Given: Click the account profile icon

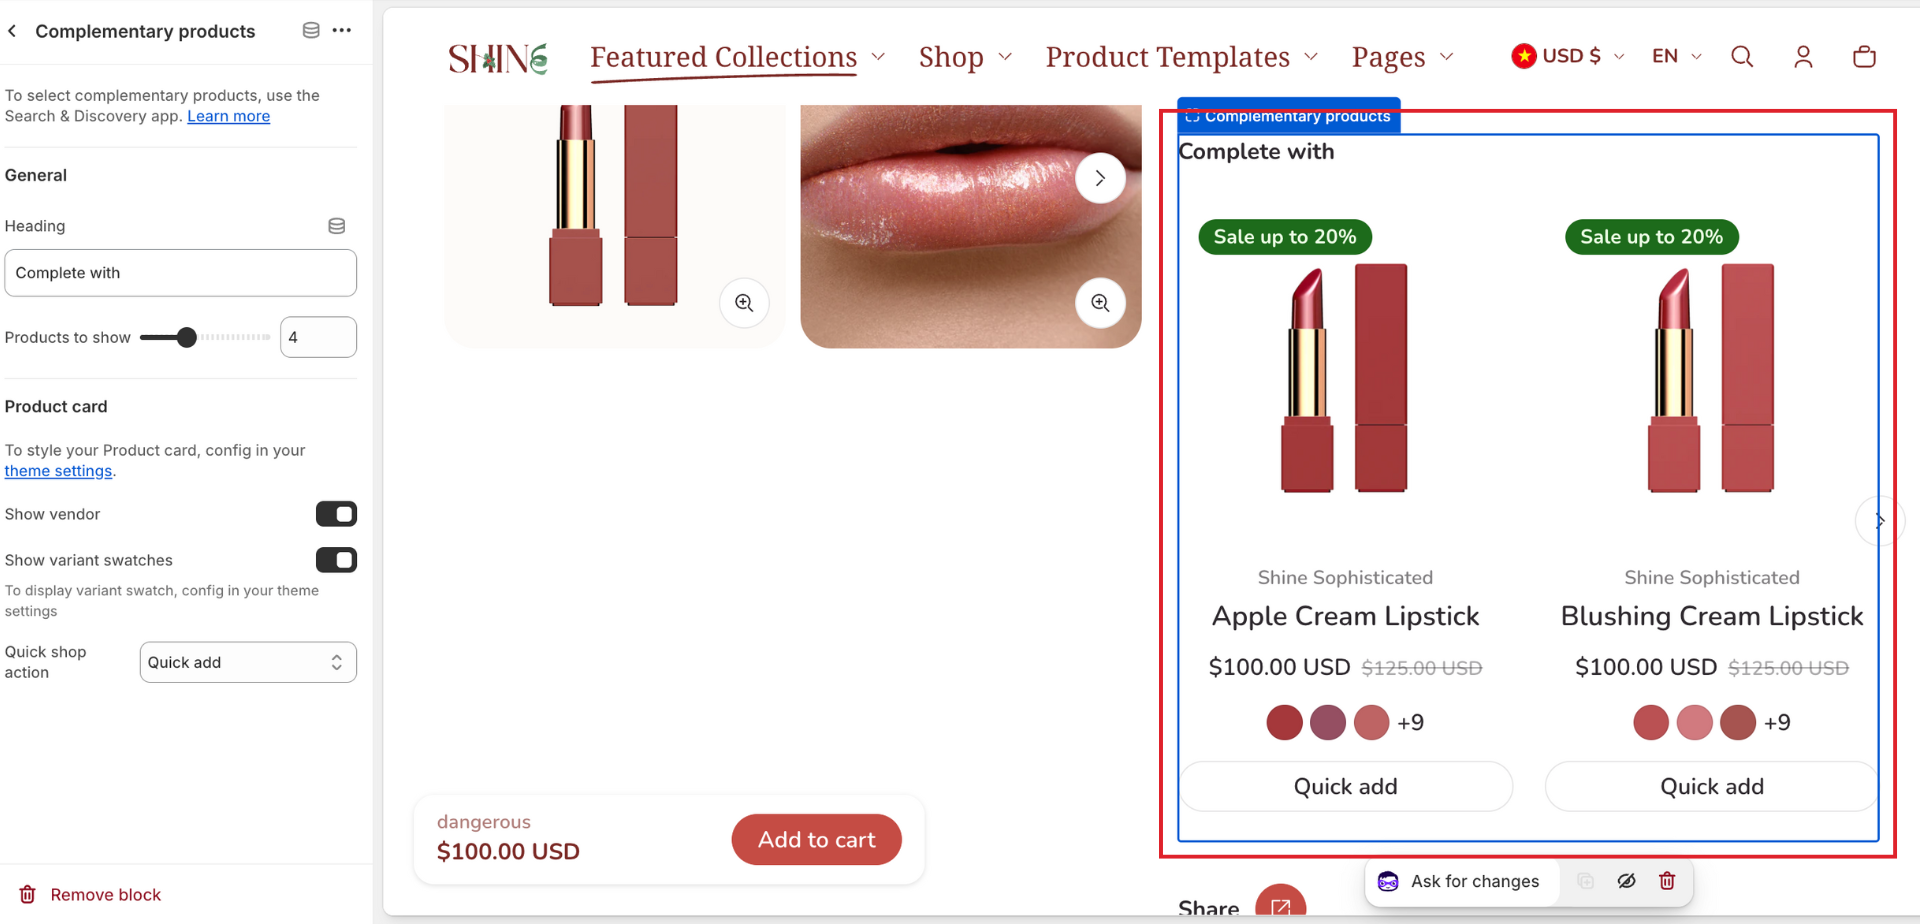Looking at the screenshot, I should pyautogui.click(x=1803, y=57).
